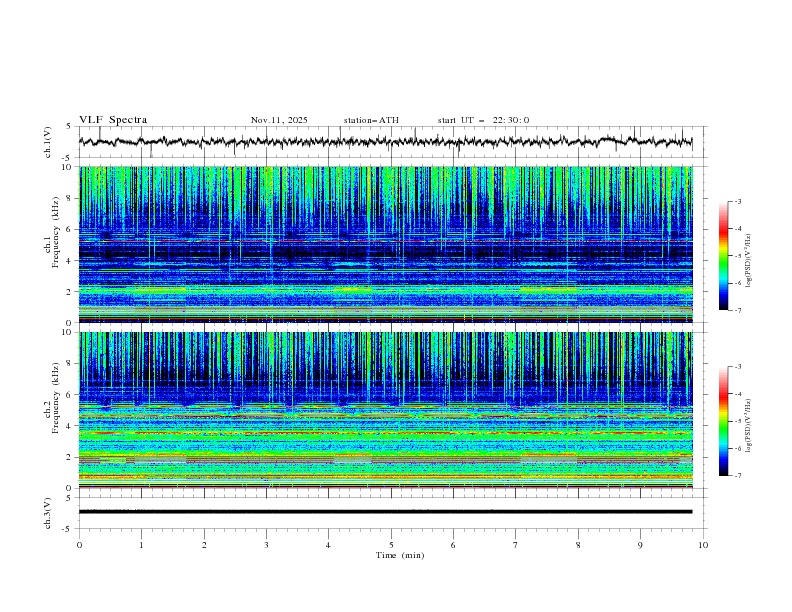Select the "Nov.11, 2025" date text

[x=279, y=120]
